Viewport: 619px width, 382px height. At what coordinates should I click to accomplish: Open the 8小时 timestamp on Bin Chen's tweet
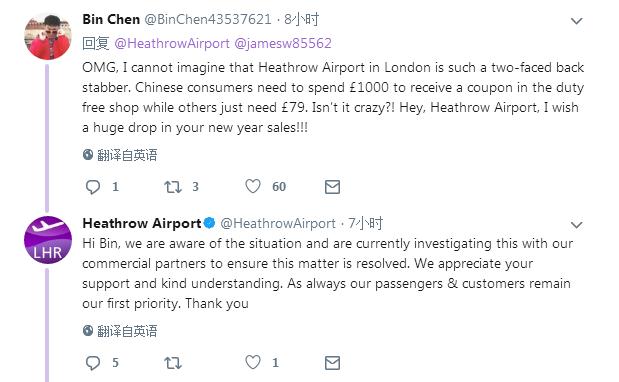coord(301,19)
